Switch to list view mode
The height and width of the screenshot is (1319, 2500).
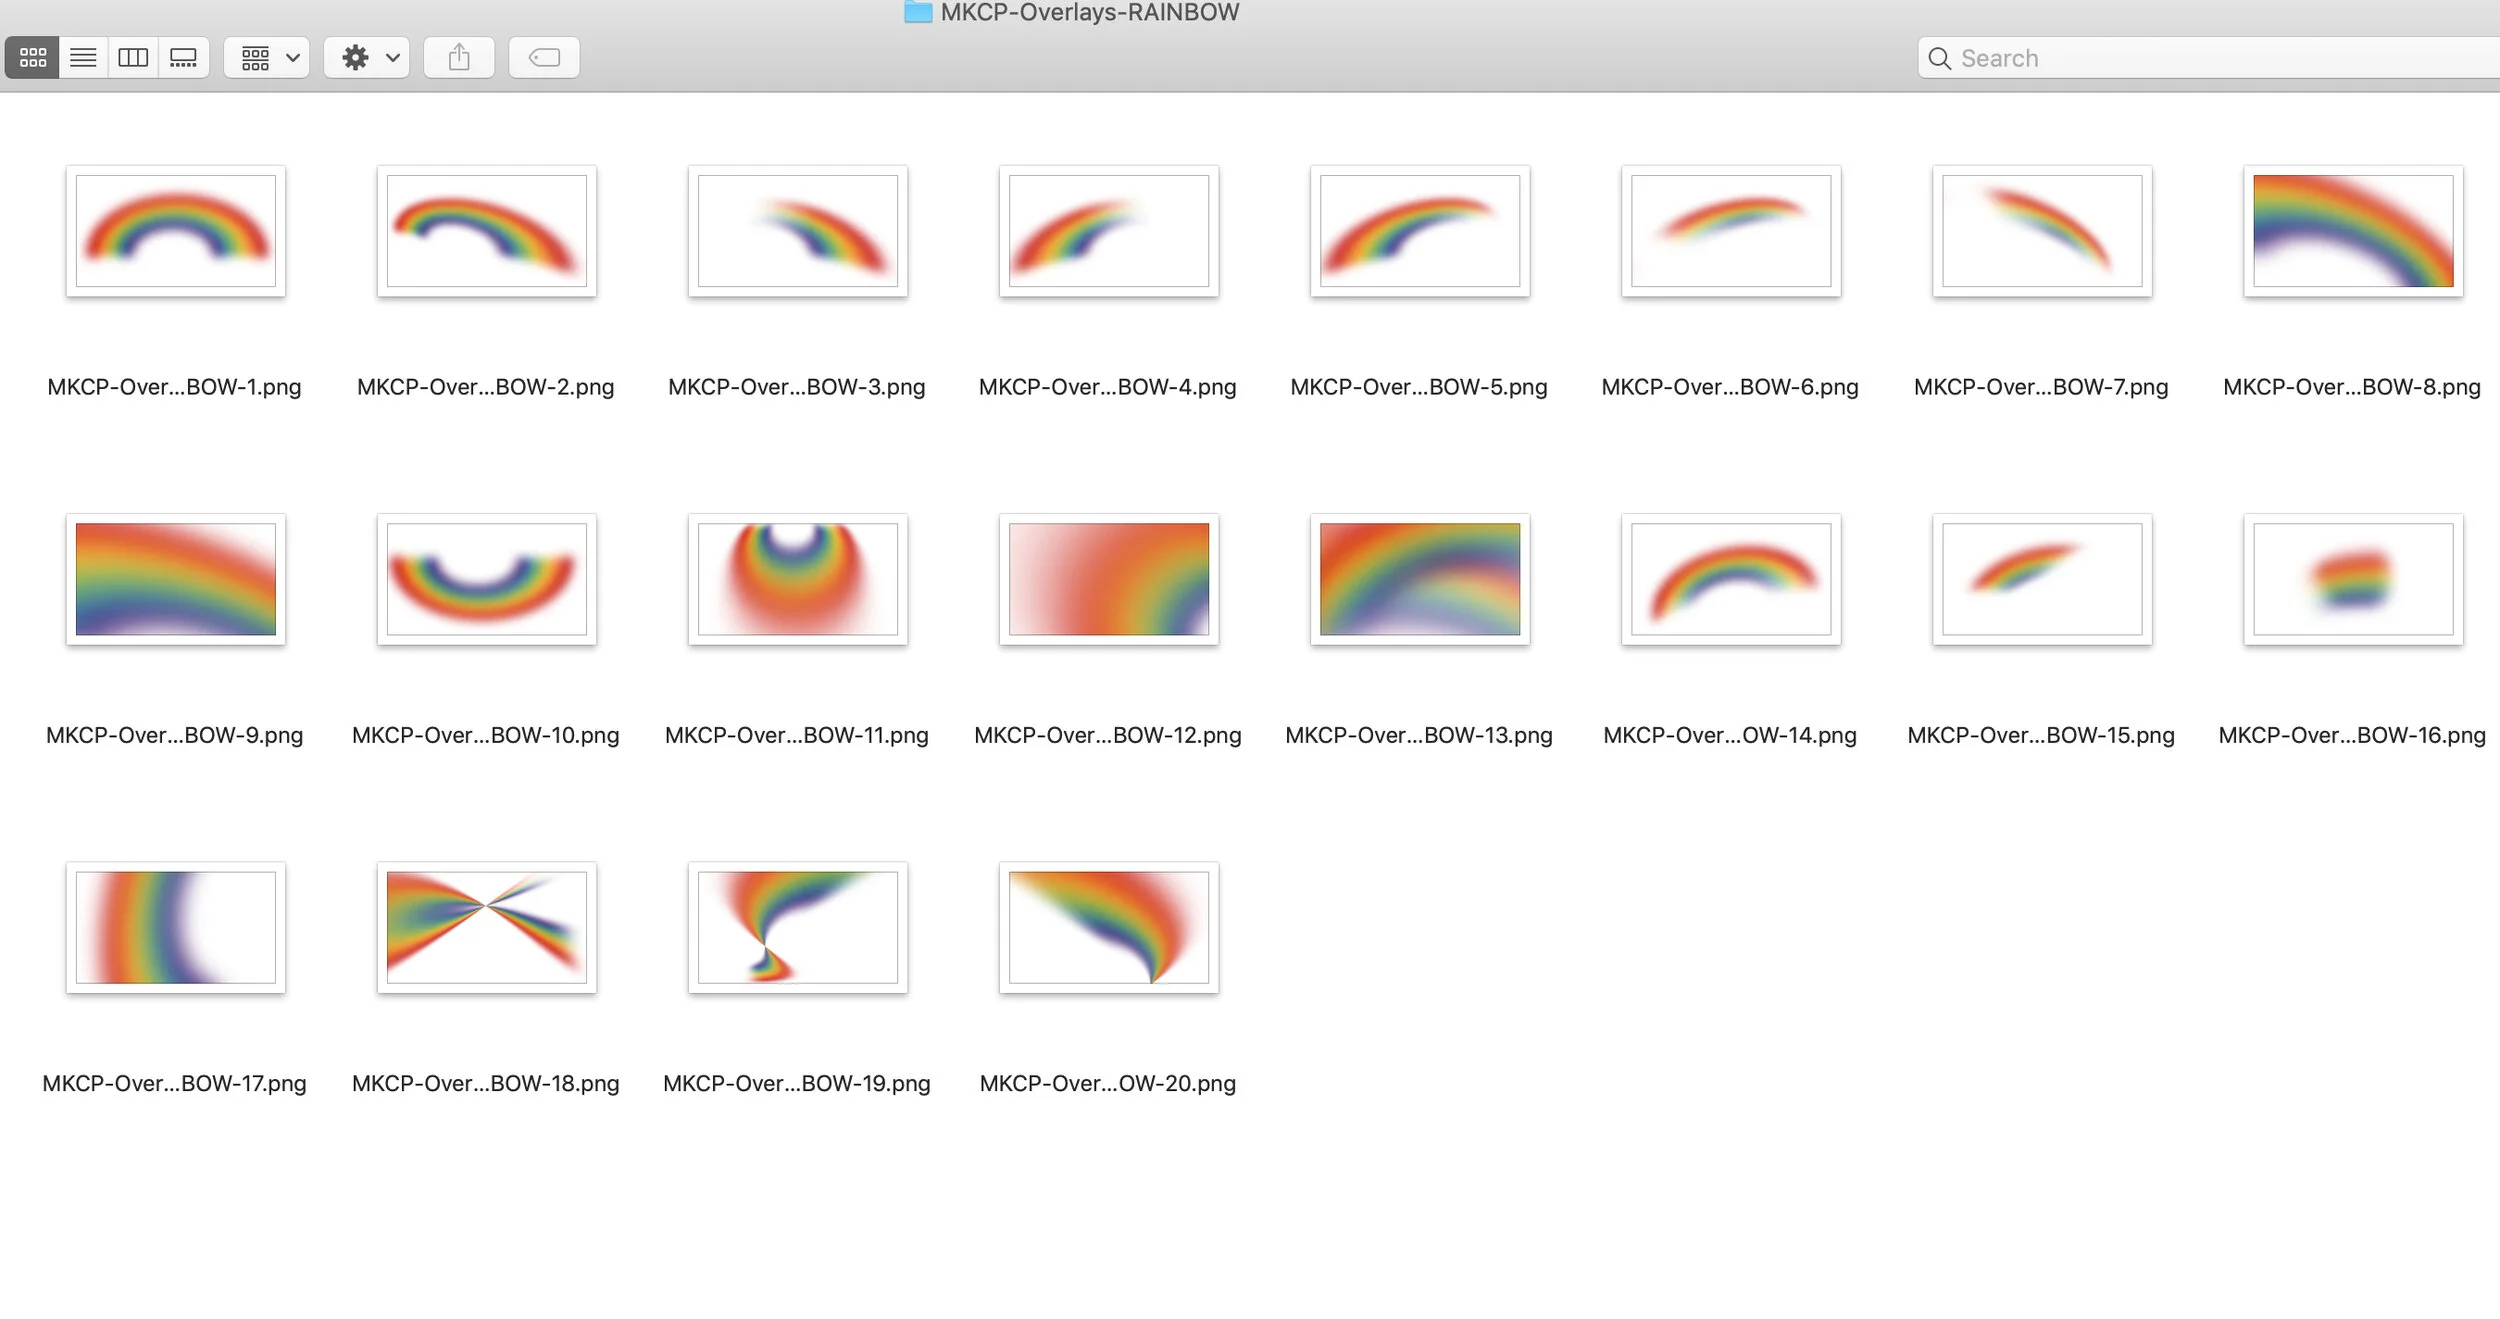pyautogui.click(x=83, y=58)
